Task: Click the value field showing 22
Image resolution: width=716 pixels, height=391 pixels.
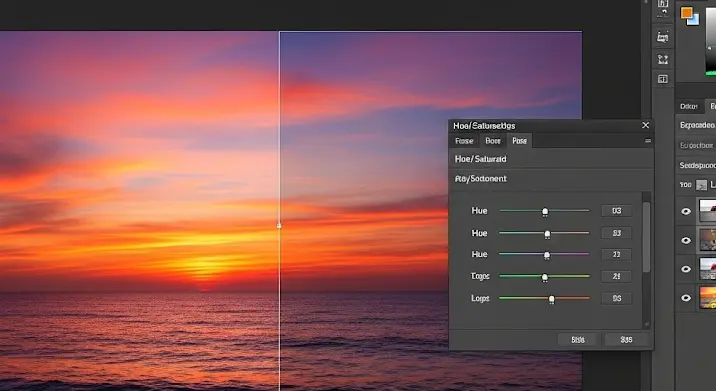Action: click(x=616, y=254)
